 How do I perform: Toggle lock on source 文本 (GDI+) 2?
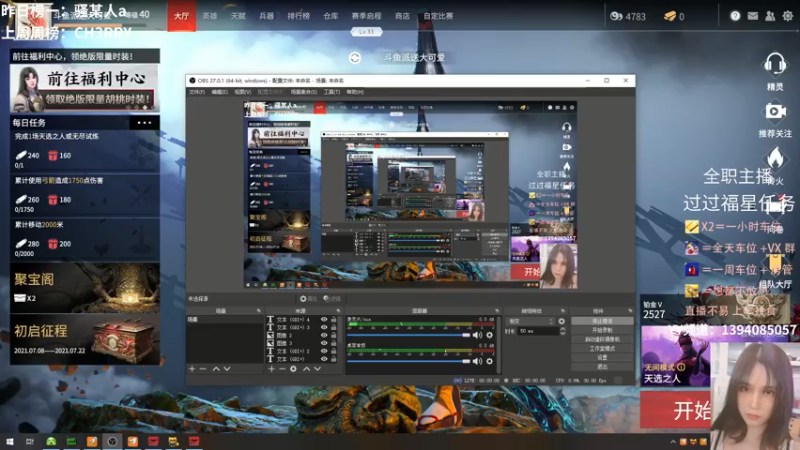(x=334, y=351)
